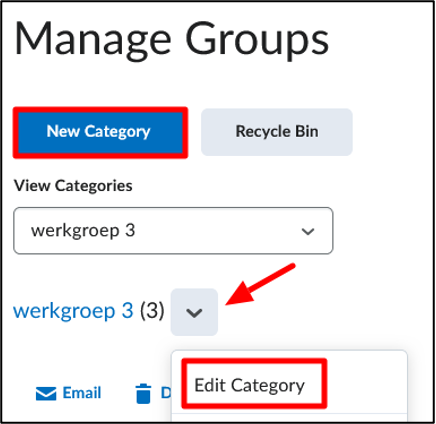Expand the werkgroep 3 context menu button
This screenshot has width=436, height=424.
[x=194, y=312]
